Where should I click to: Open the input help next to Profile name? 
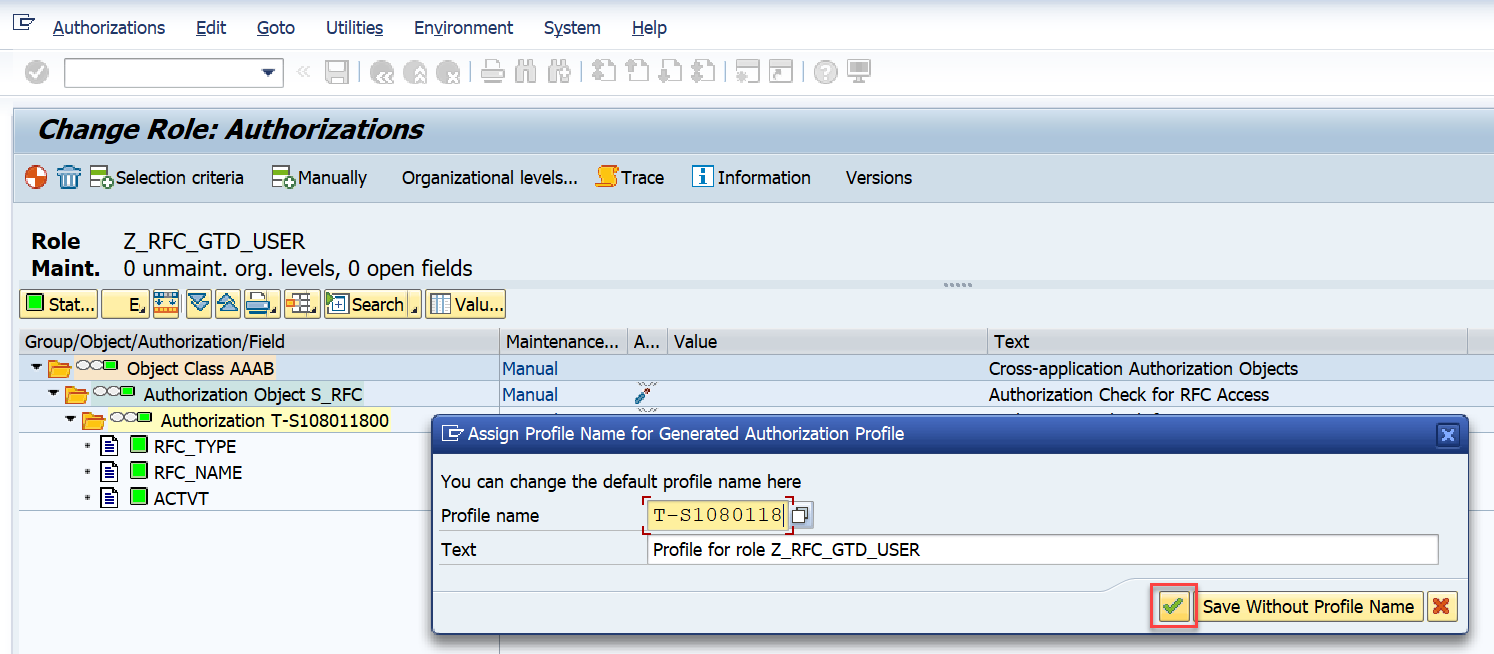pyautogui.click(x=802, y=516)
